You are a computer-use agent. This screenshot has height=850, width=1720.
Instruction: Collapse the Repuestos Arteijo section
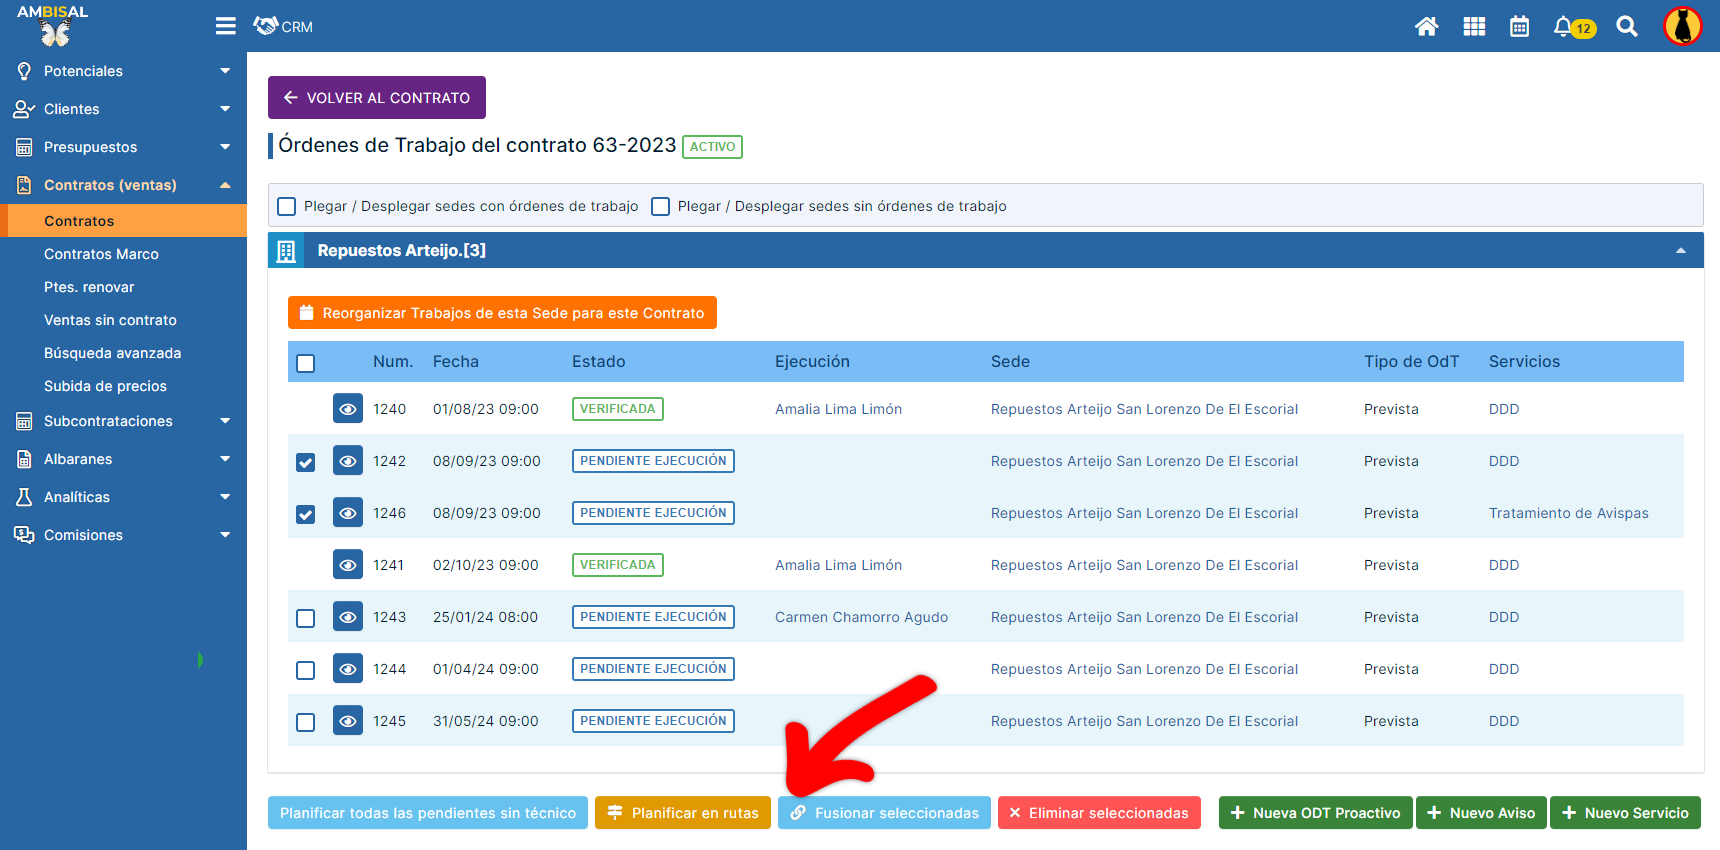click(1680, 251)
